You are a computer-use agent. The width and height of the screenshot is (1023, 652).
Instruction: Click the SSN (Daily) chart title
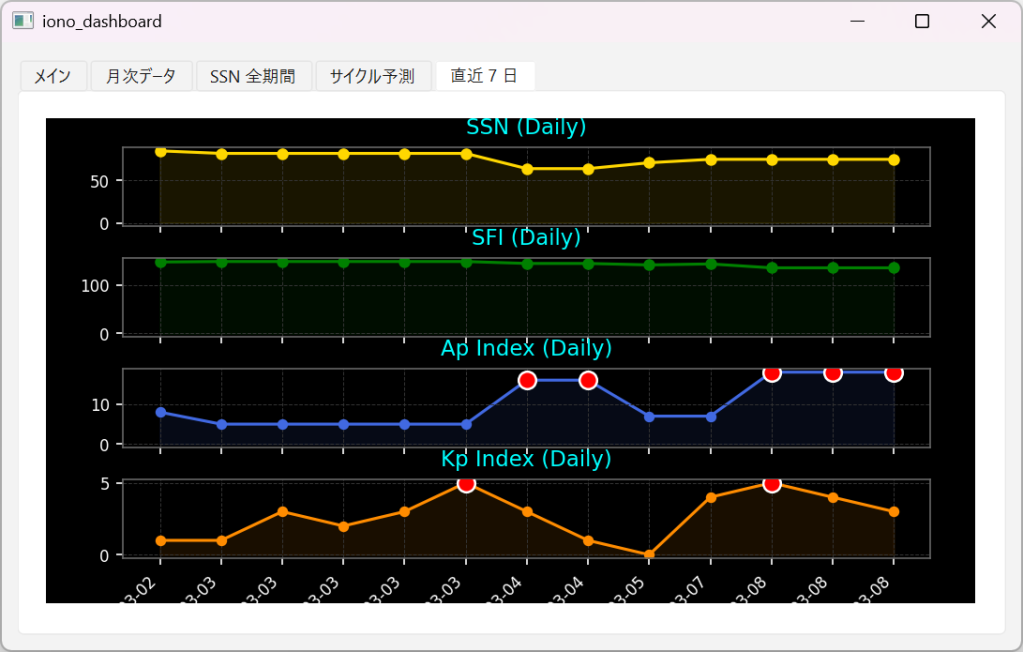pyautogui.click(x=526, y=127)
